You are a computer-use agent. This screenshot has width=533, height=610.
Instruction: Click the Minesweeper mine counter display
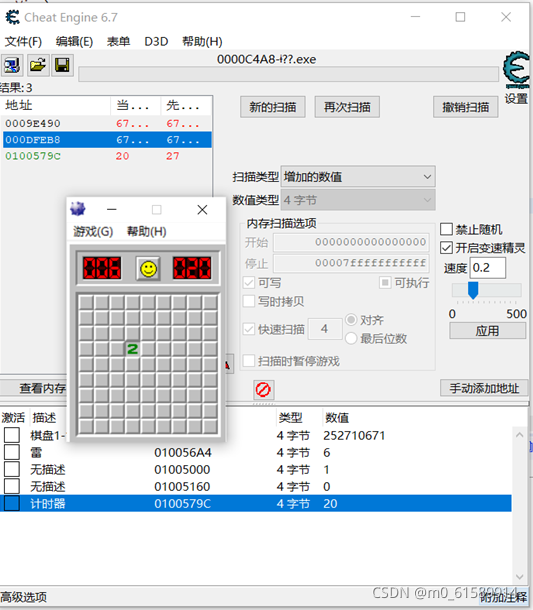(102, 268)
